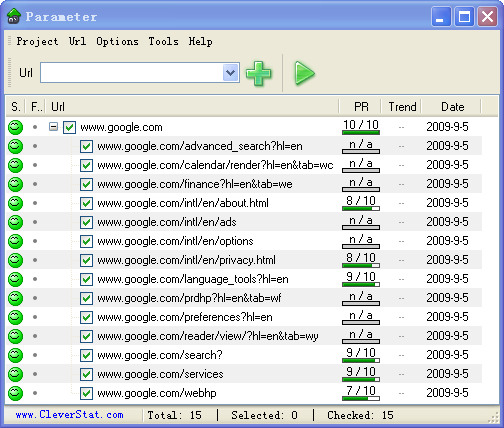Click smiley status icon for advanced_search row

coord(15,146)
